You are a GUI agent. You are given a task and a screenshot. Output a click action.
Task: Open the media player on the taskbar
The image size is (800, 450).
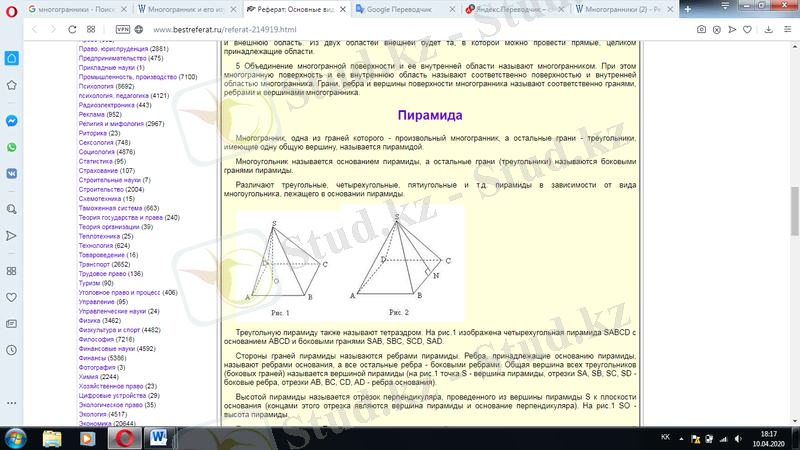pos(87,438)
